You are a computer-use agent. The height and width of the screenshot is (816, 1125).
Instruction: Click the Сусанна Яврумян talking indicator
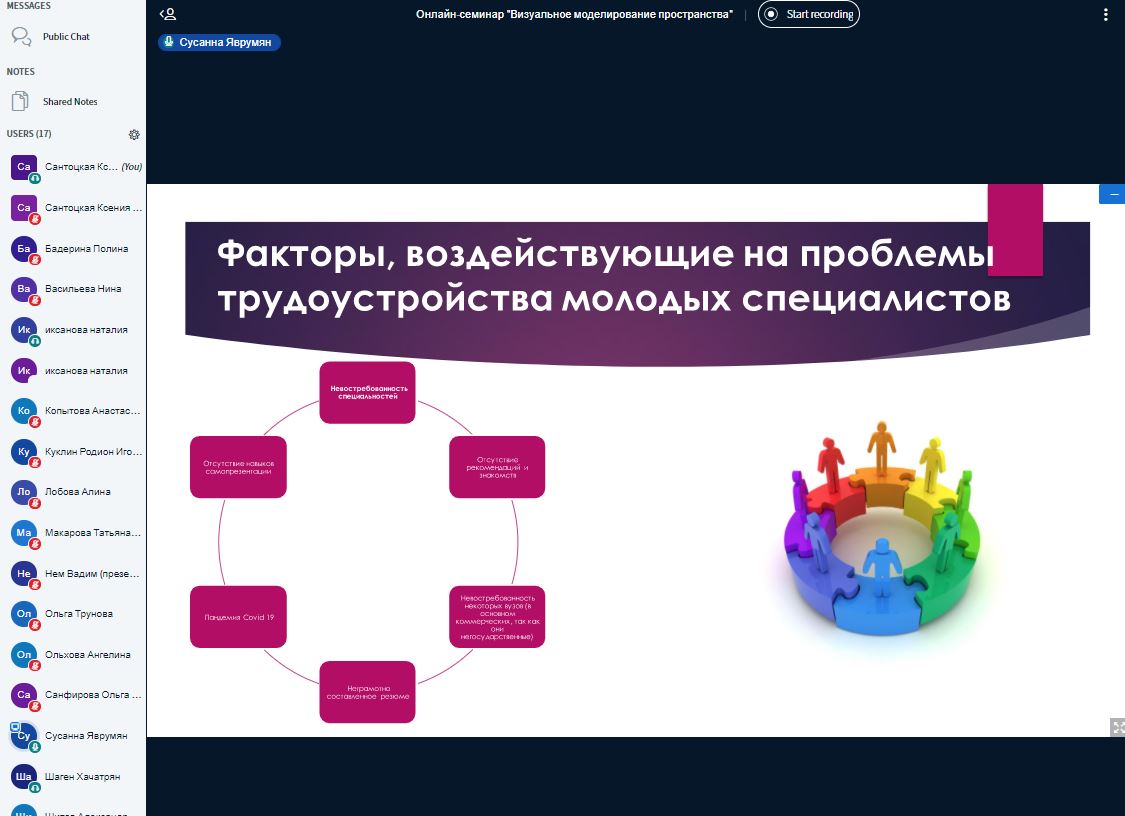pyautogui.click(x=219, y=43)
